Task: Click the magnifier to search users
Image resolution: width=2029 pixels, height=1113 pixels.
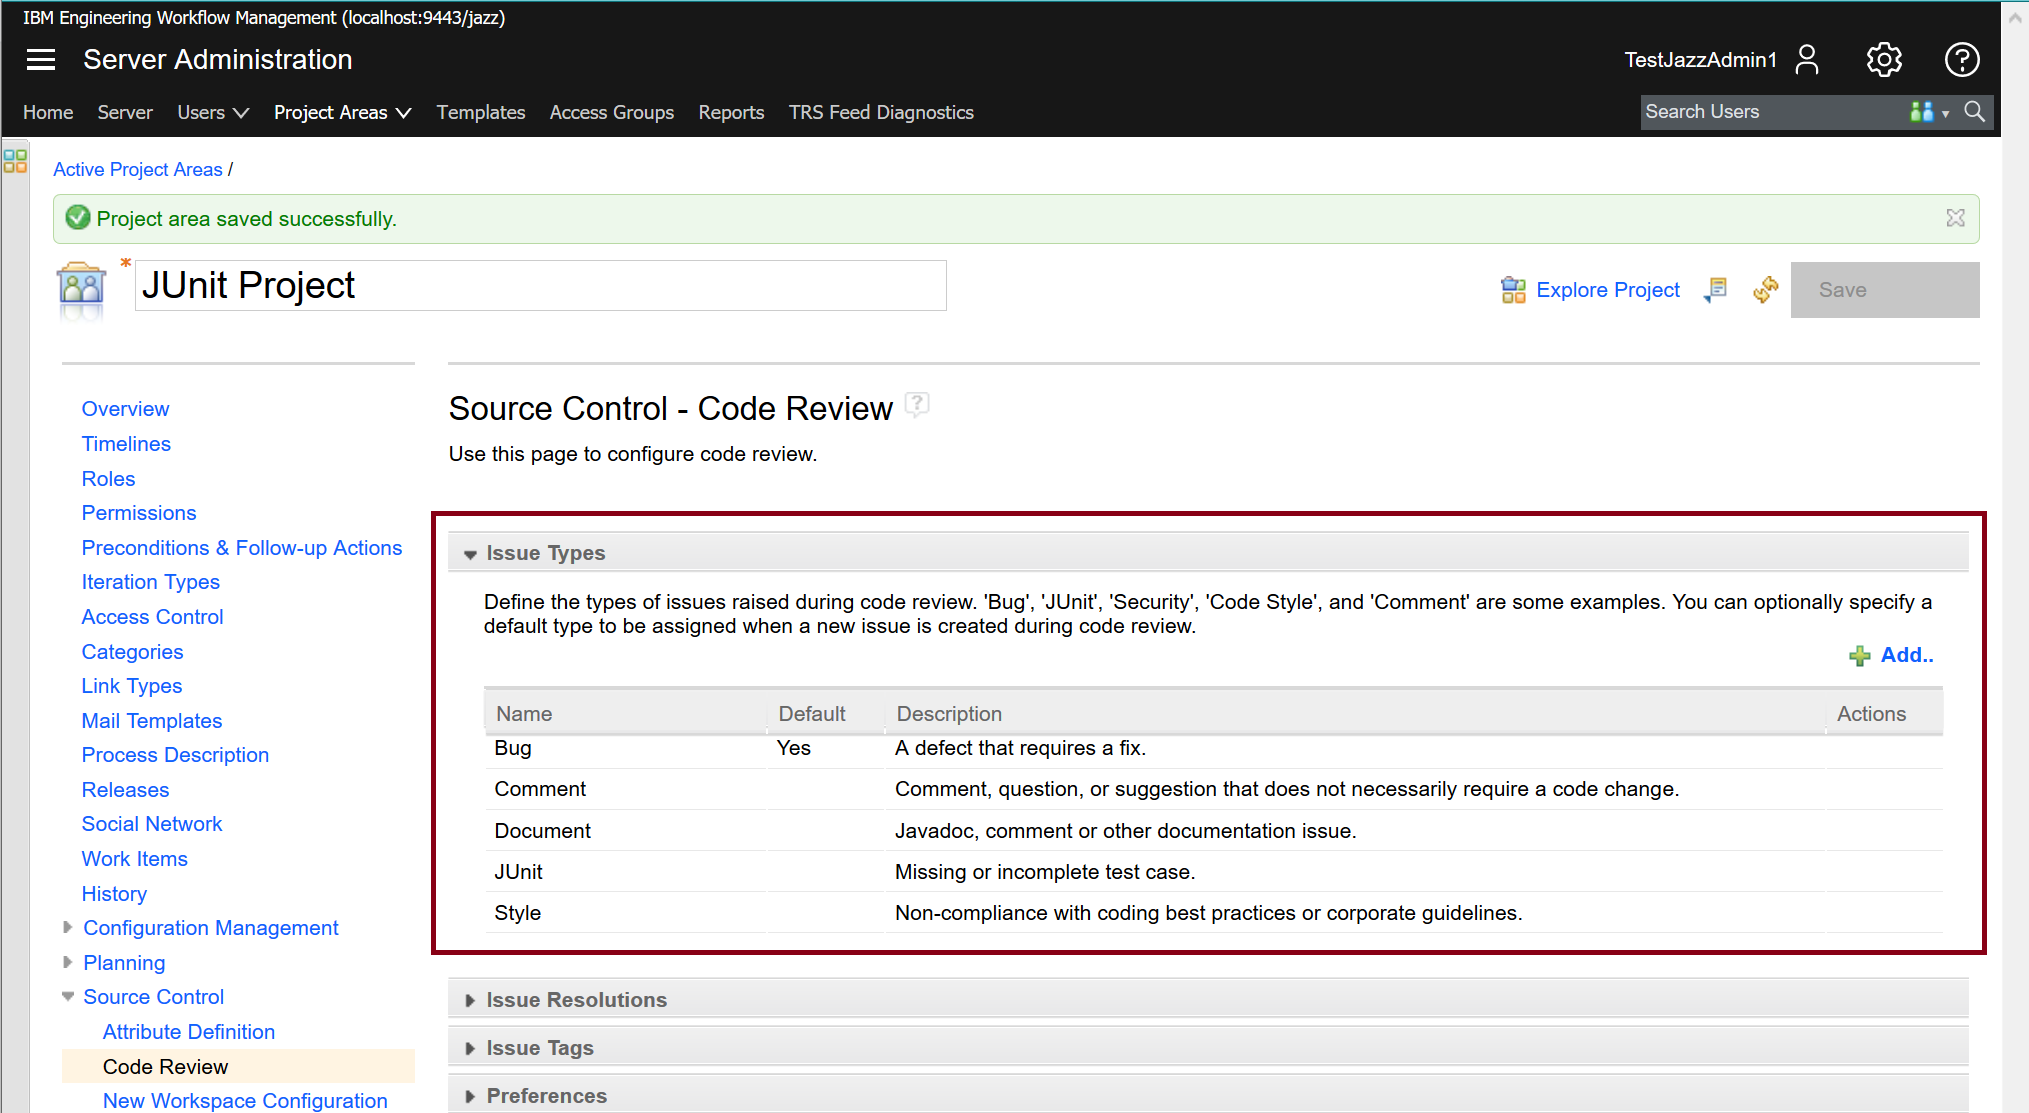Action: tap(1974, 112)
